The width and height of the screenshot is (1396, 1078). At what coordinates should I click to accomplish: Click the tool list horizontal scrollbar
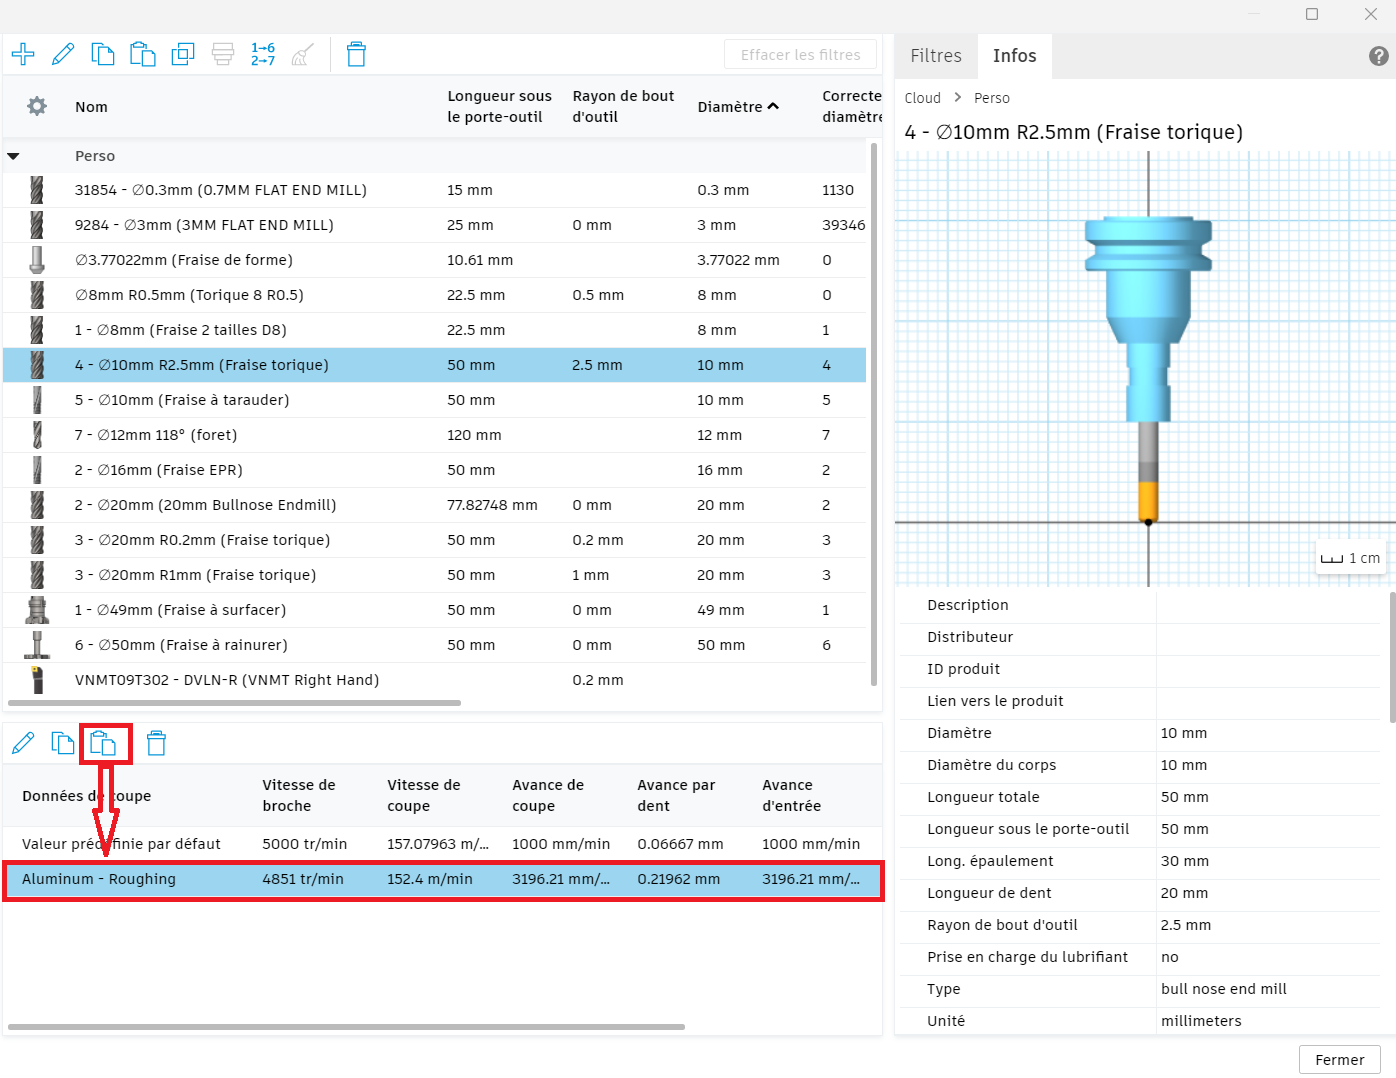coord(234,703)
